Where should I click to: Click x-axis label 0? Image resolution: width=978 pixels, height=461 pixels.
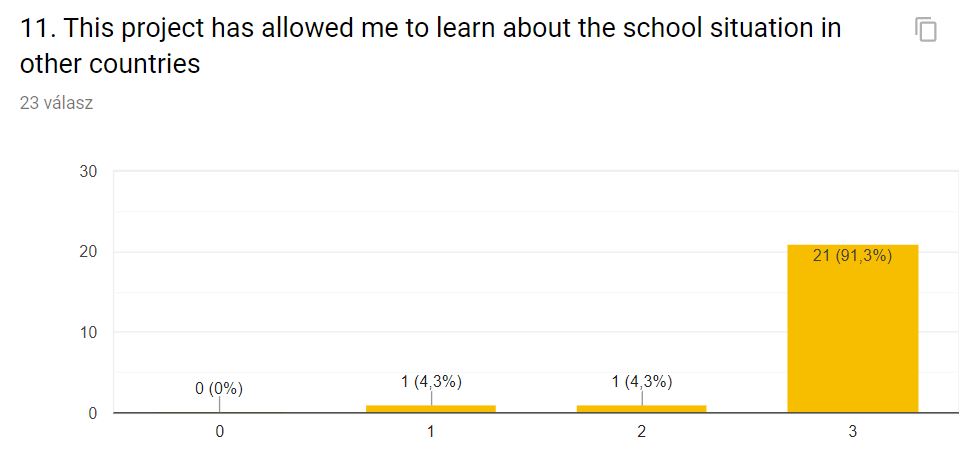point(220,432)
